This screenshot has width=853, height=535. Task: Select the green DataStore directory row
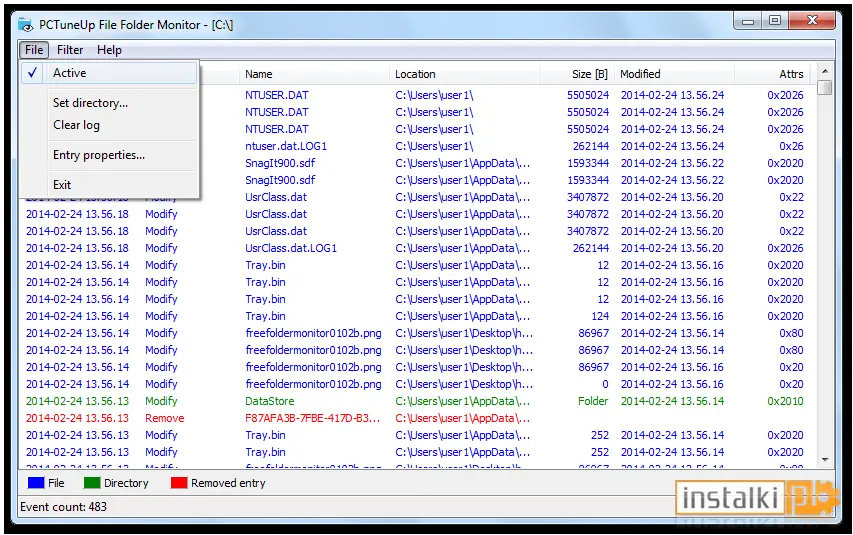[416, 401]
